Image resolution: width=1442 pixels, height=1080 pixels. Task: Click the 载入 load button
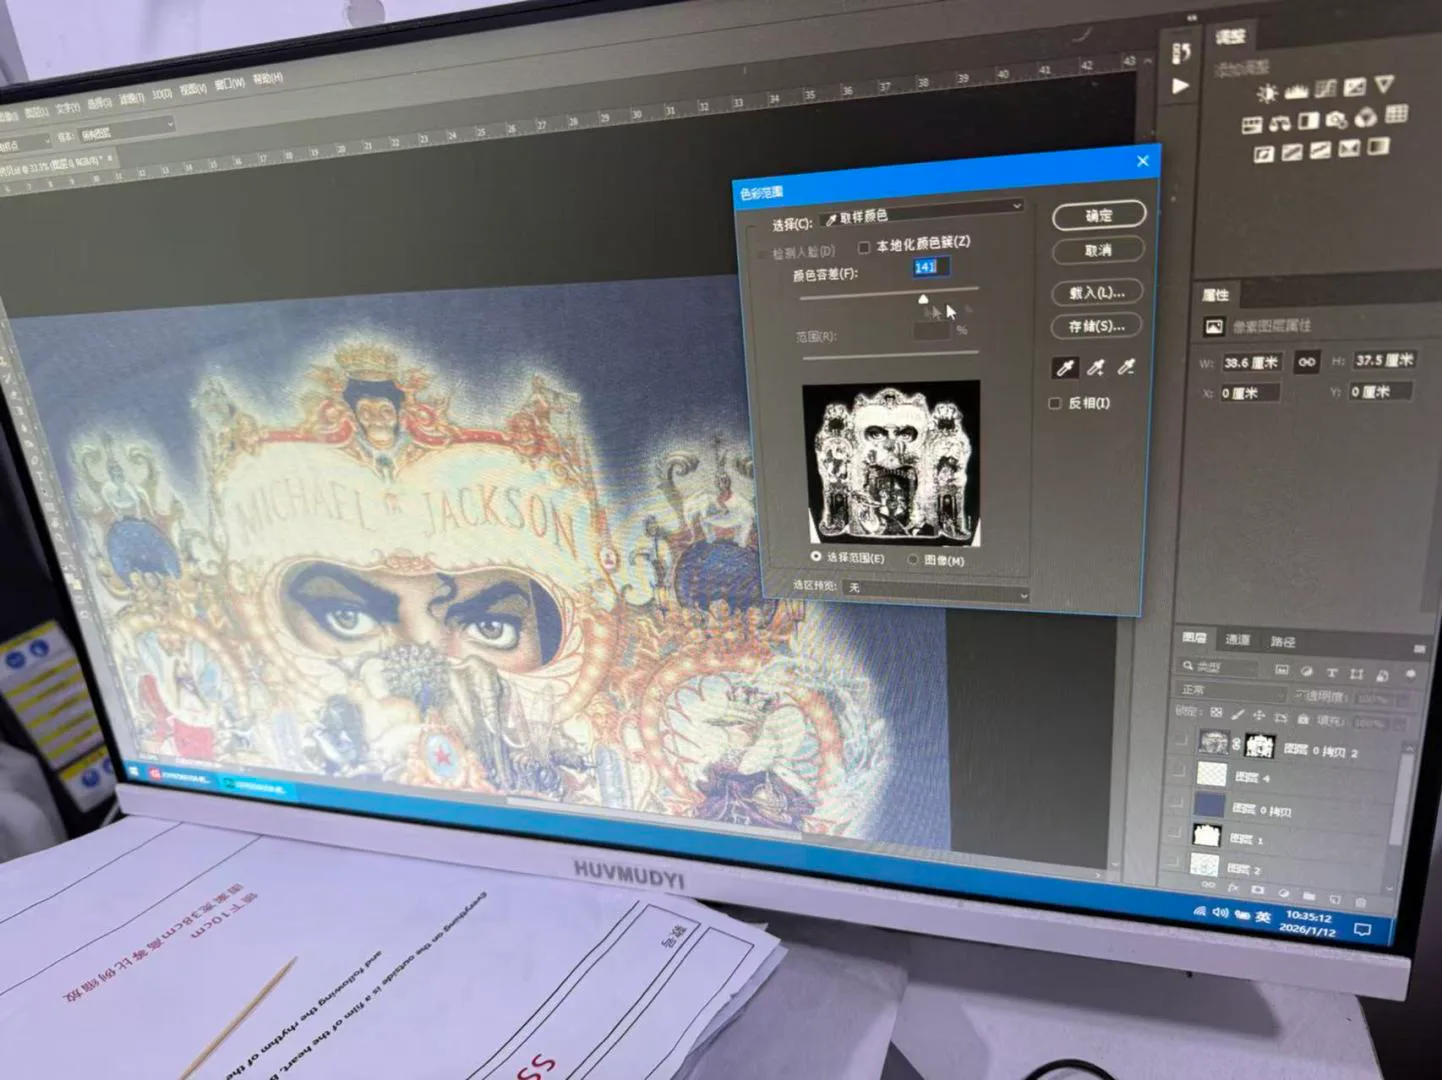click(1097, 292)
